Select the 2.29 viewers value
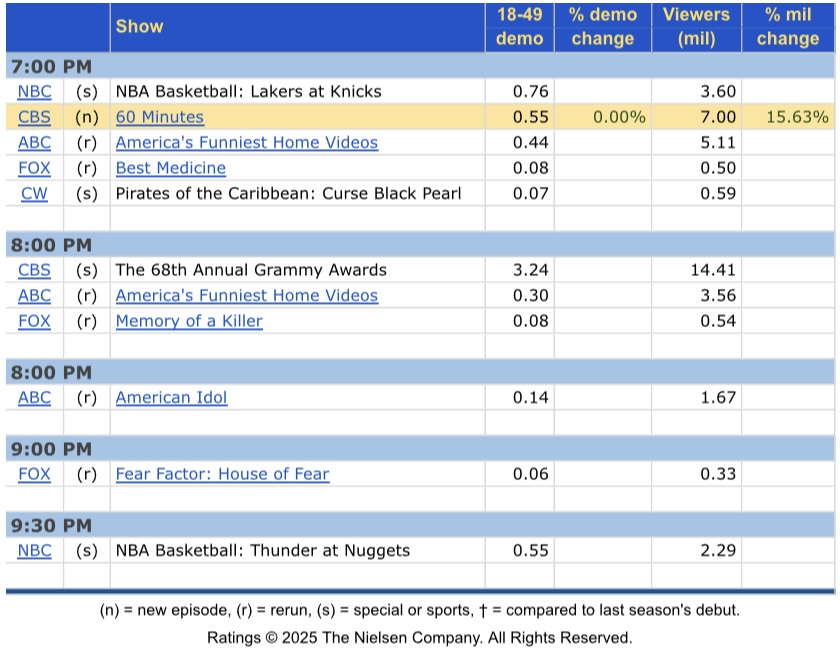This screenshot has width=840, height=664. (718, 550)
